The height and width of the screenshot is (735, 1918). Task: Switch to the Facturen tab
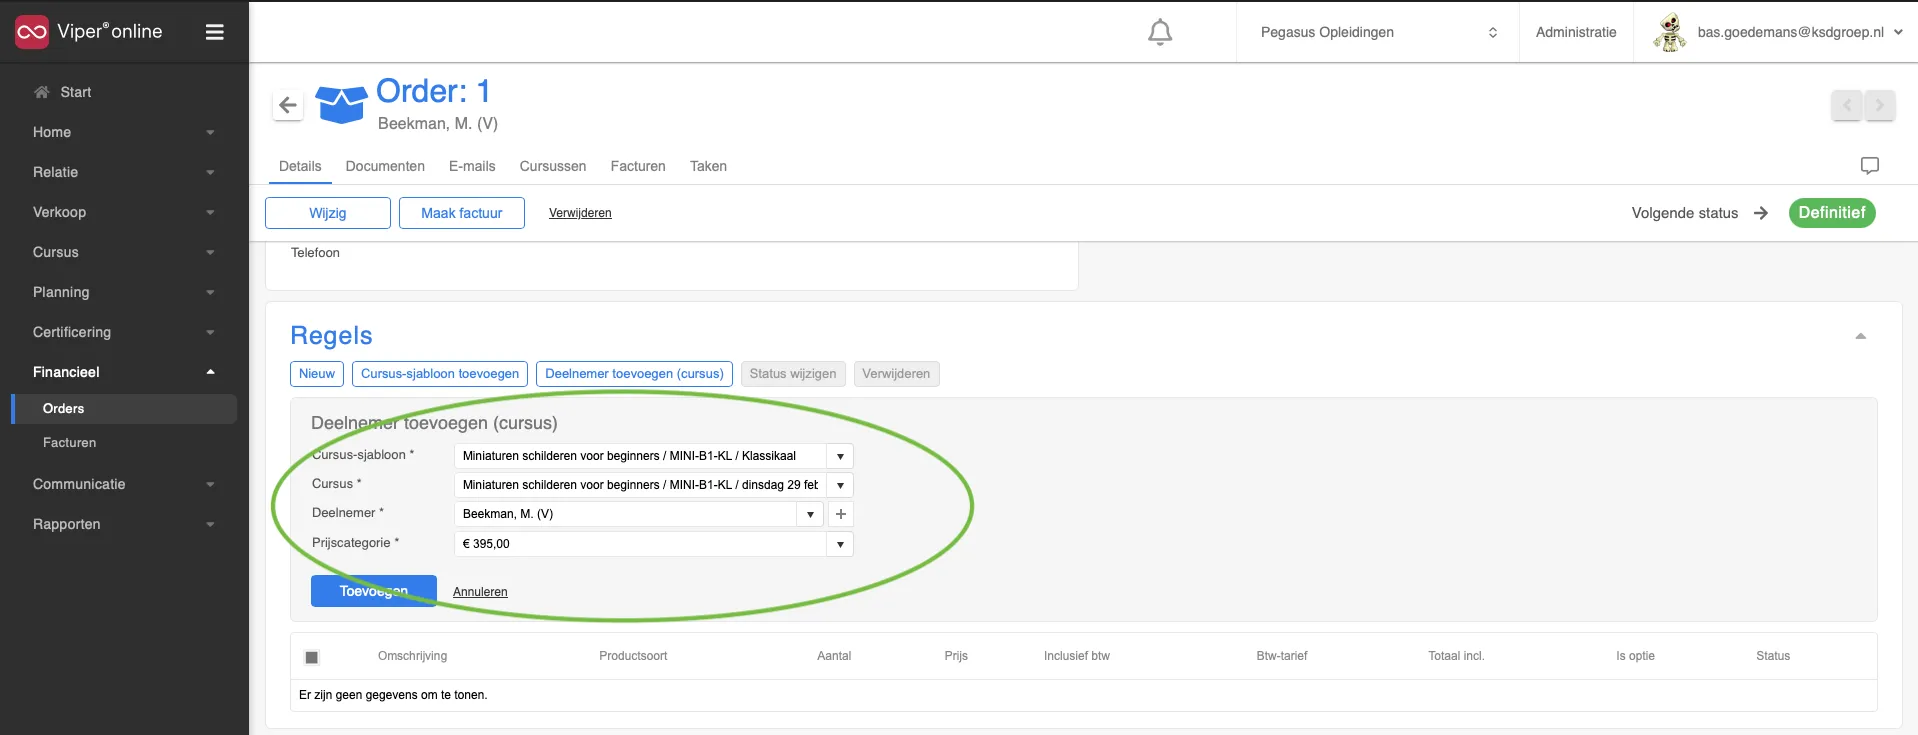click(638, 166)
